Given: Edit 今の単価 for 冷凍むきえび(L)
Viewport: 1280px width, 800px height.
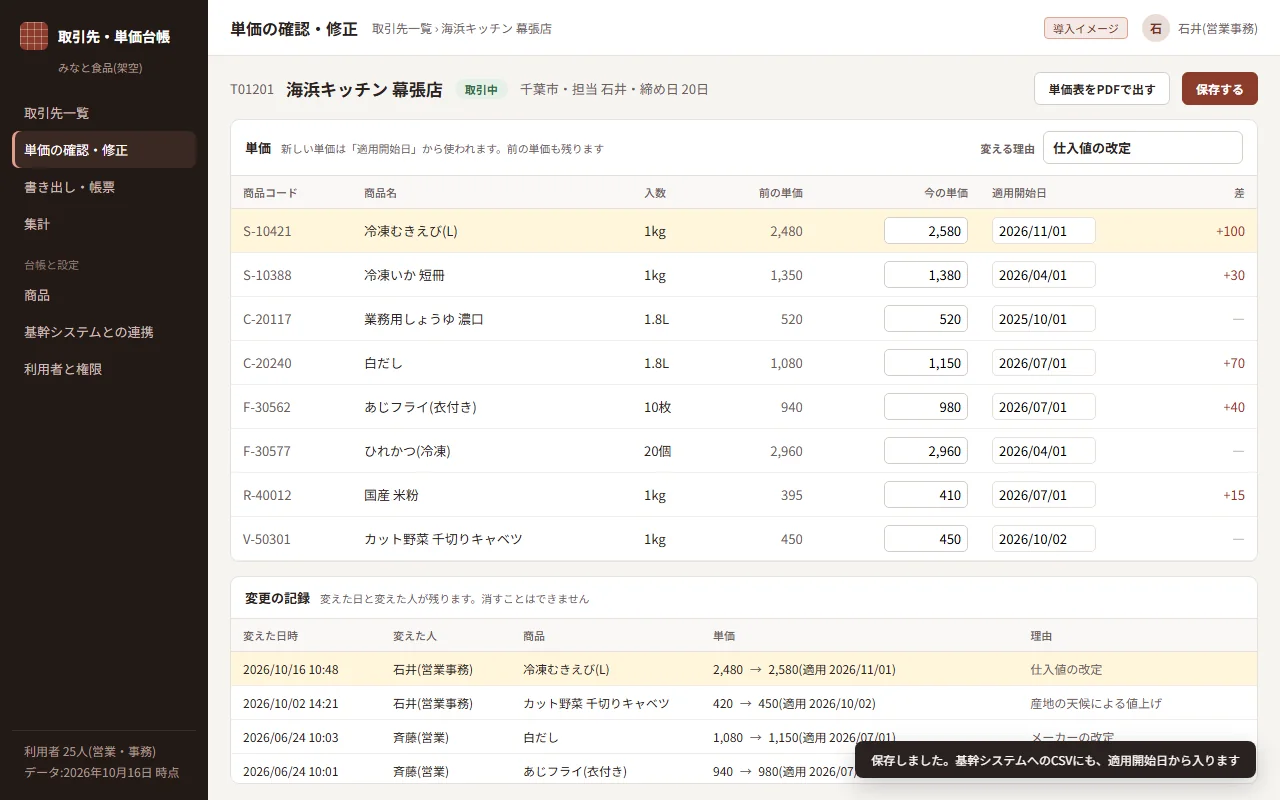Looking at the screenshot, I should (926, 231).
